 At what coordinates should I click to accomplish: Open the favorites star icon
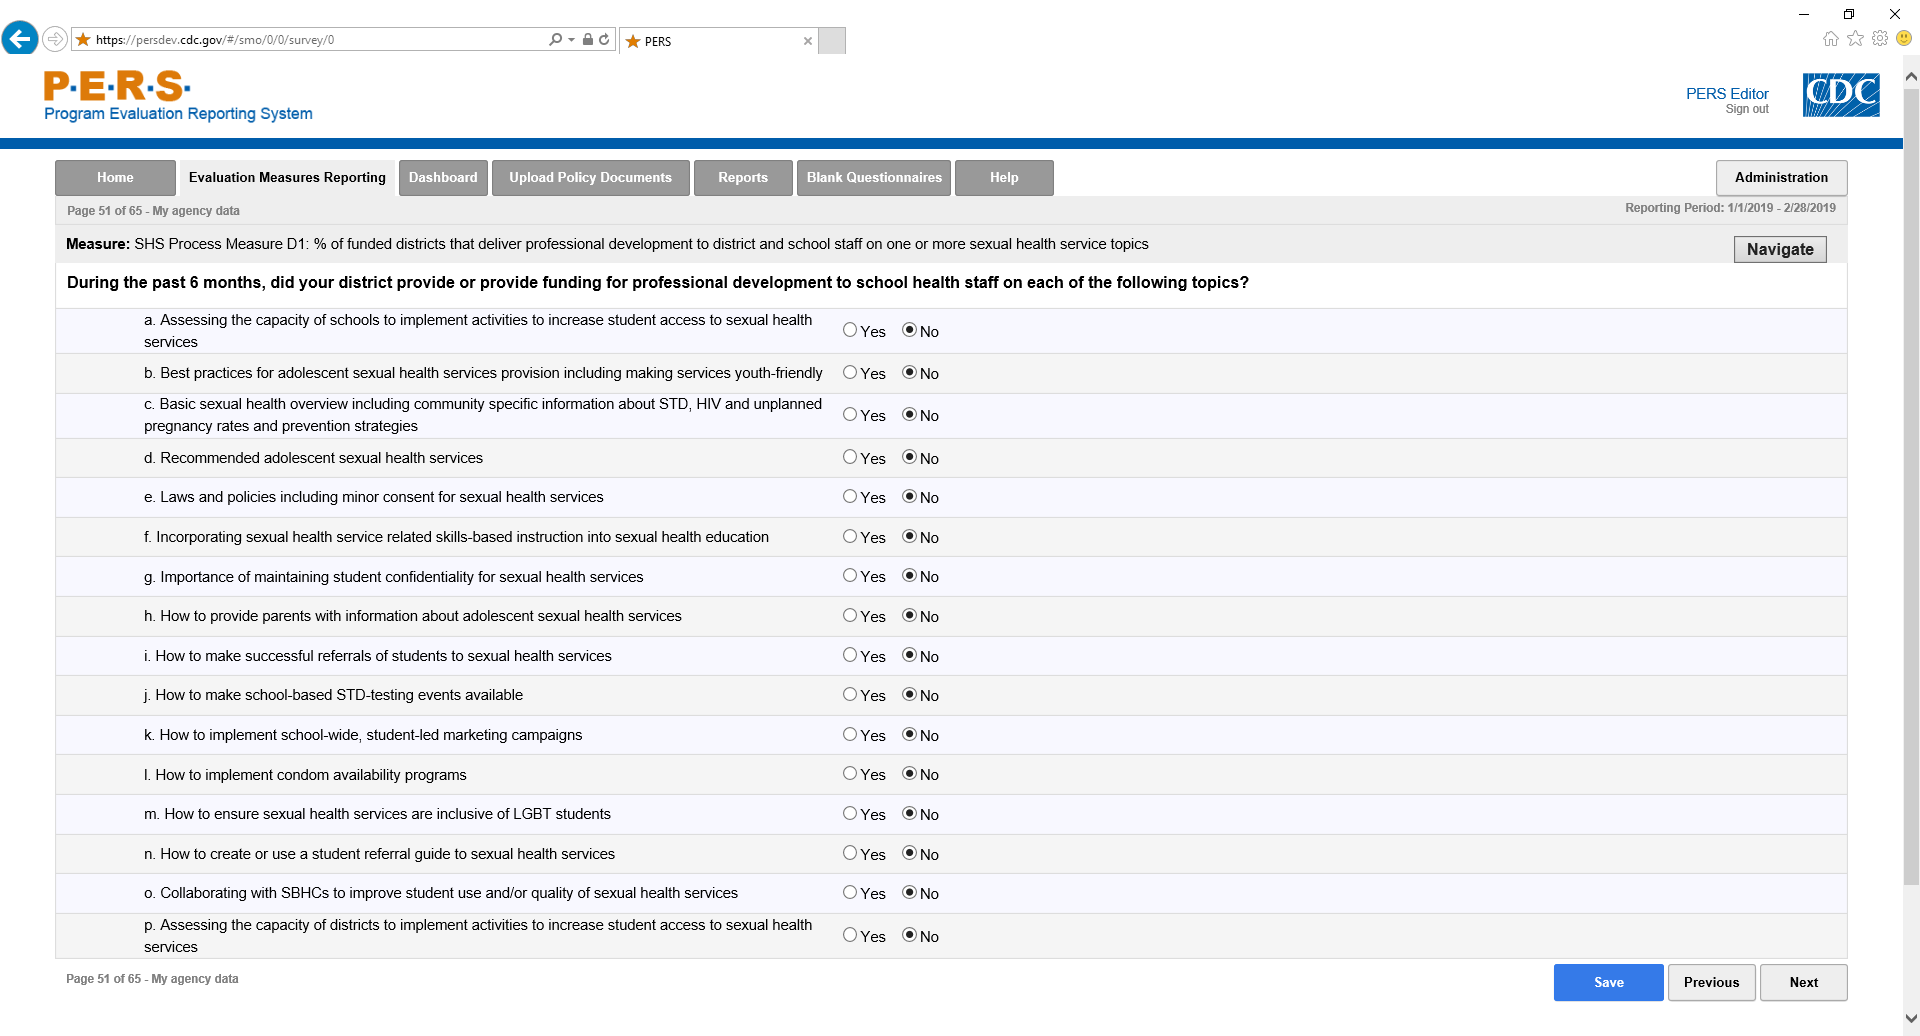(x=1855, y=39)
